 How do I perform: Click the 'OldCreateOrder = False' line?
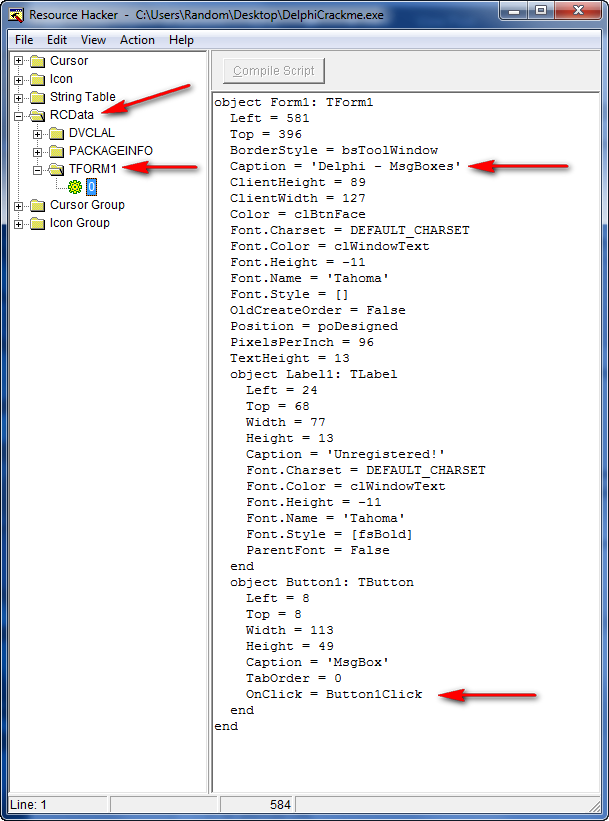click(317, 310)
